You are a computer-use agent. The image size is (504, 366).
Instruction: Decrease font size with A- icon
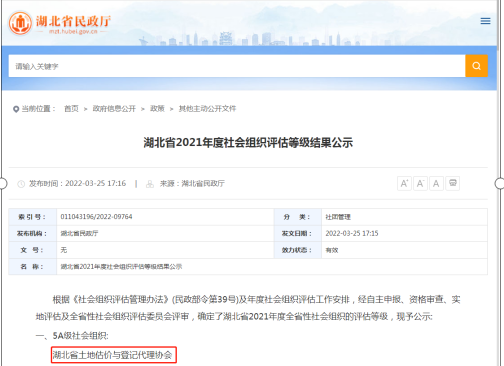420,183
